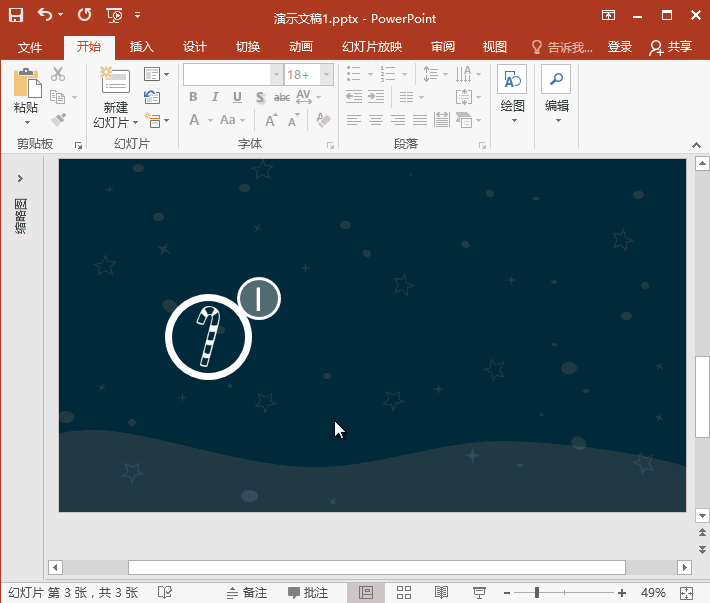
Task: Click the Save icon in quick access toolbar
Action: coord(16,15)
